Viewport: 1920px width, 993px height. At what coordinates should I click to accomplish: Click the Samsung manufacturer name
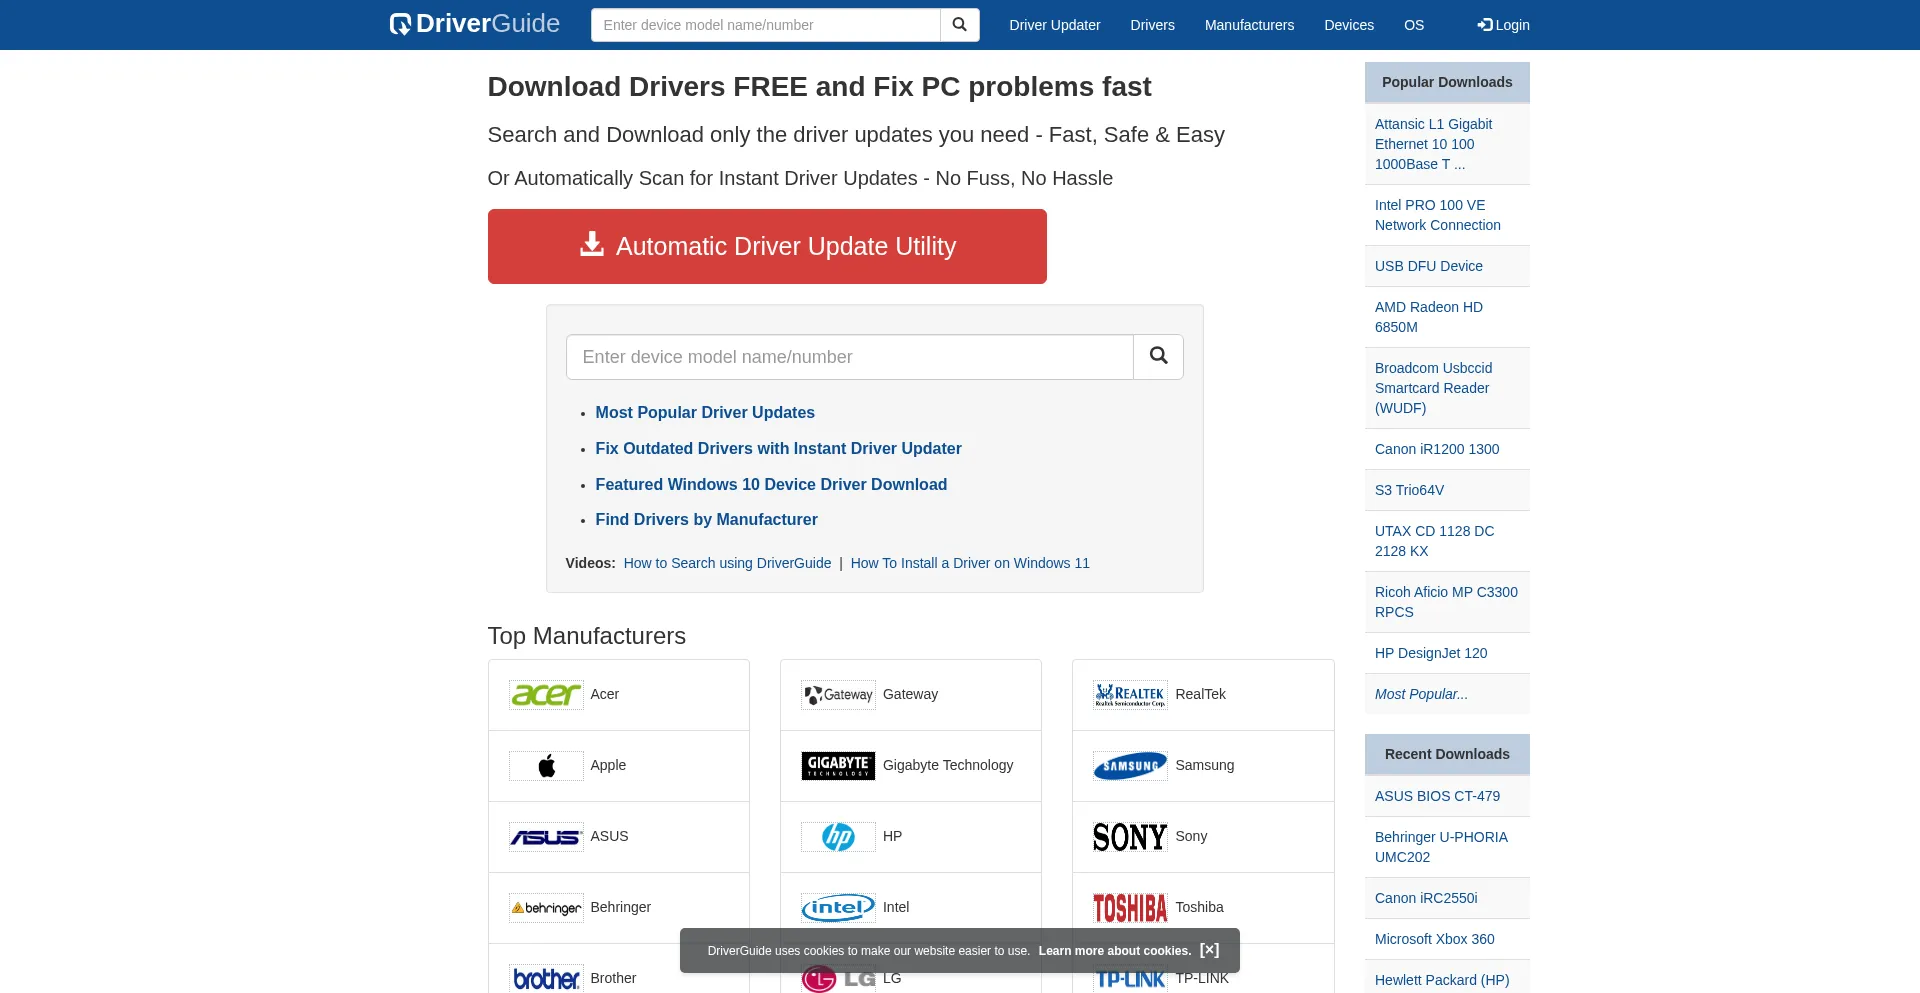pos(1204,765)
